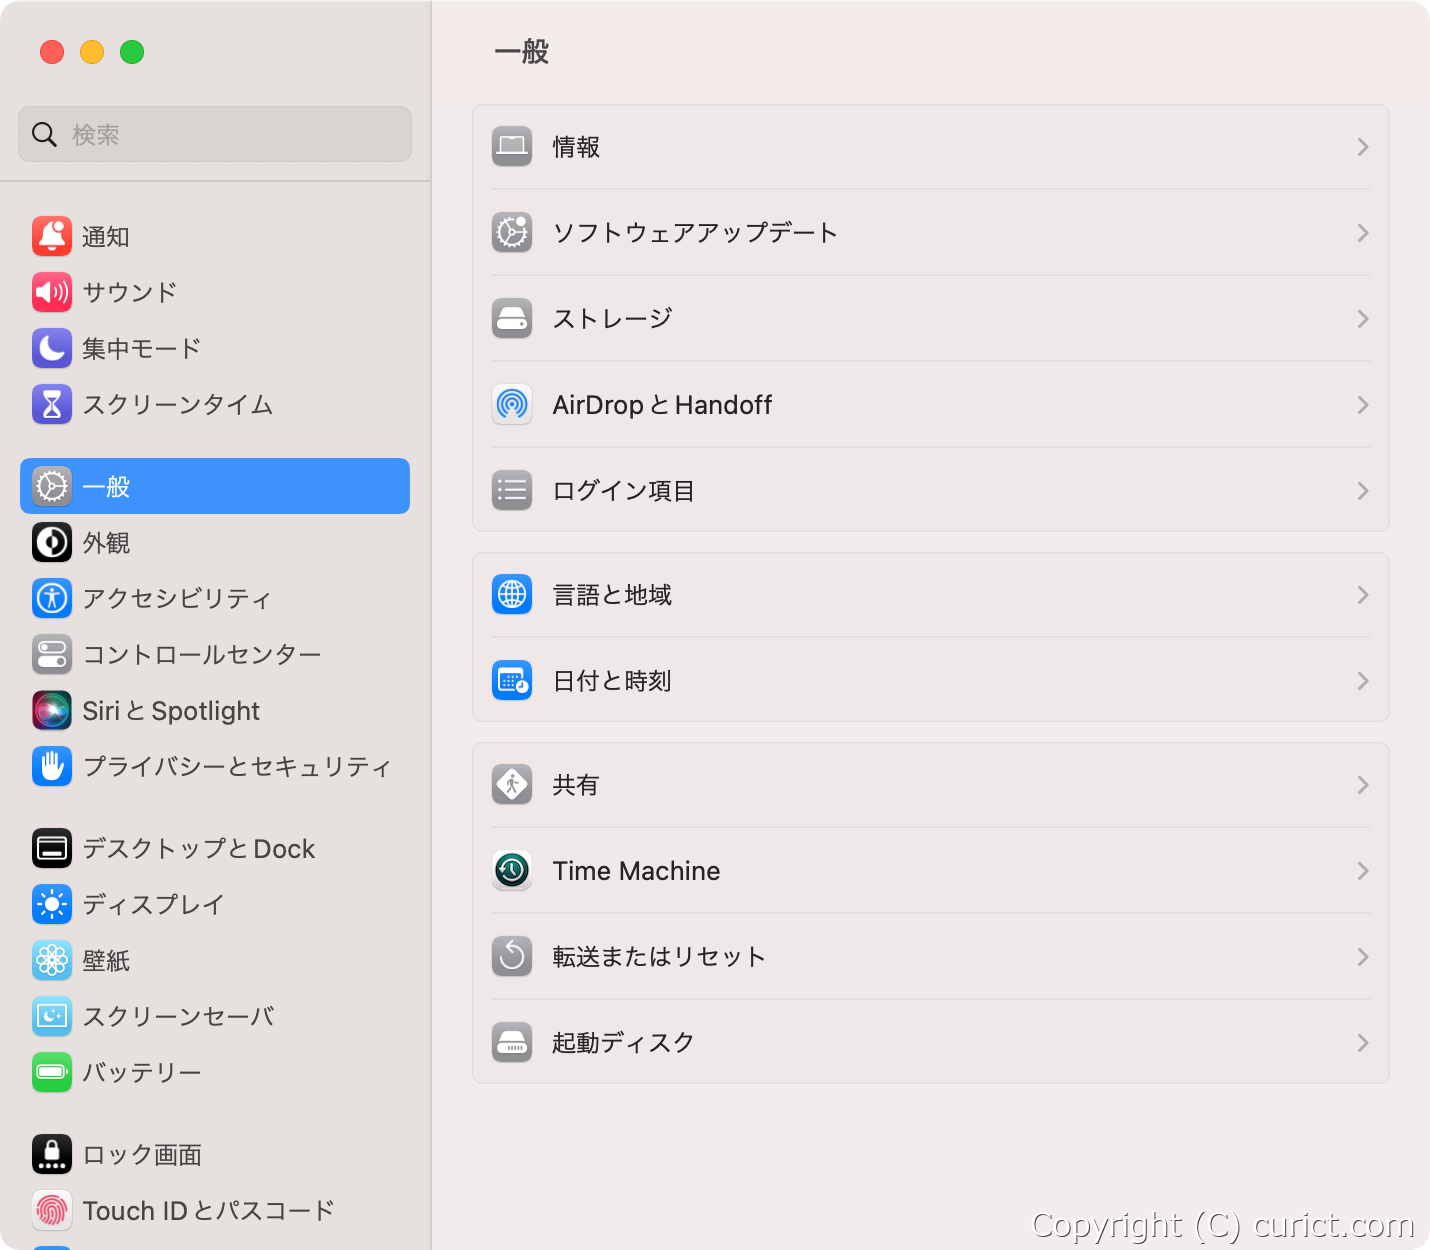Open the 外観 appearance icon
The height and width of the screenshot is (1250, 1430).
(x=52, y=542)
